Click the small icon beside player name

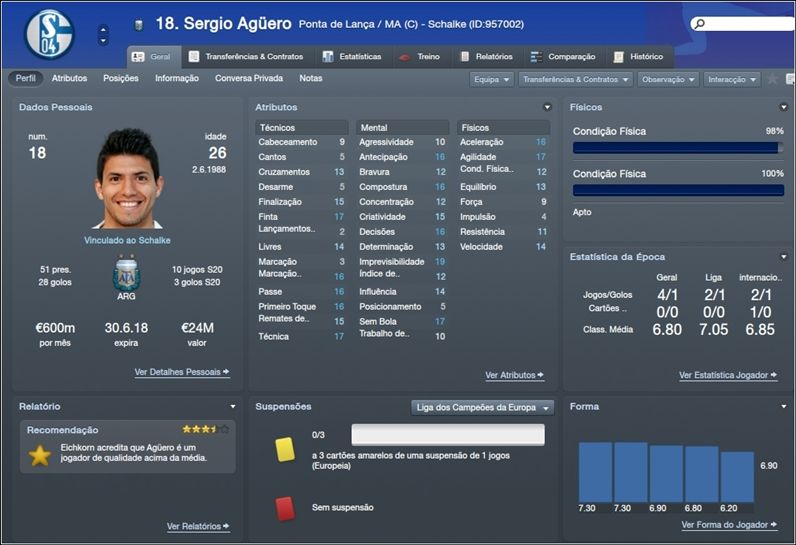tap(139, 24)
